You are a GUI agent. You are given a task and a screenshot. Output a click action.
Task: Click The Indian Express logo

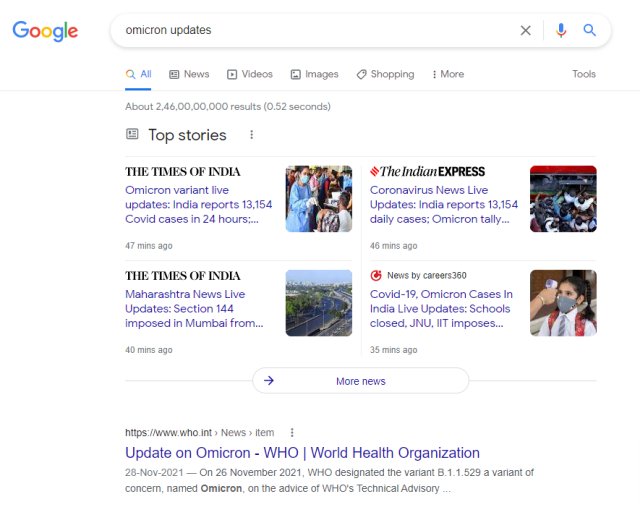[x=427, y=171]
